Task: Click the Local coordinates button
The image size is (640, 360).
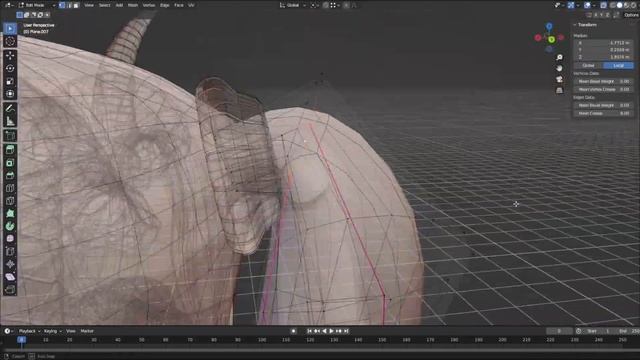Action: [618, 66]
